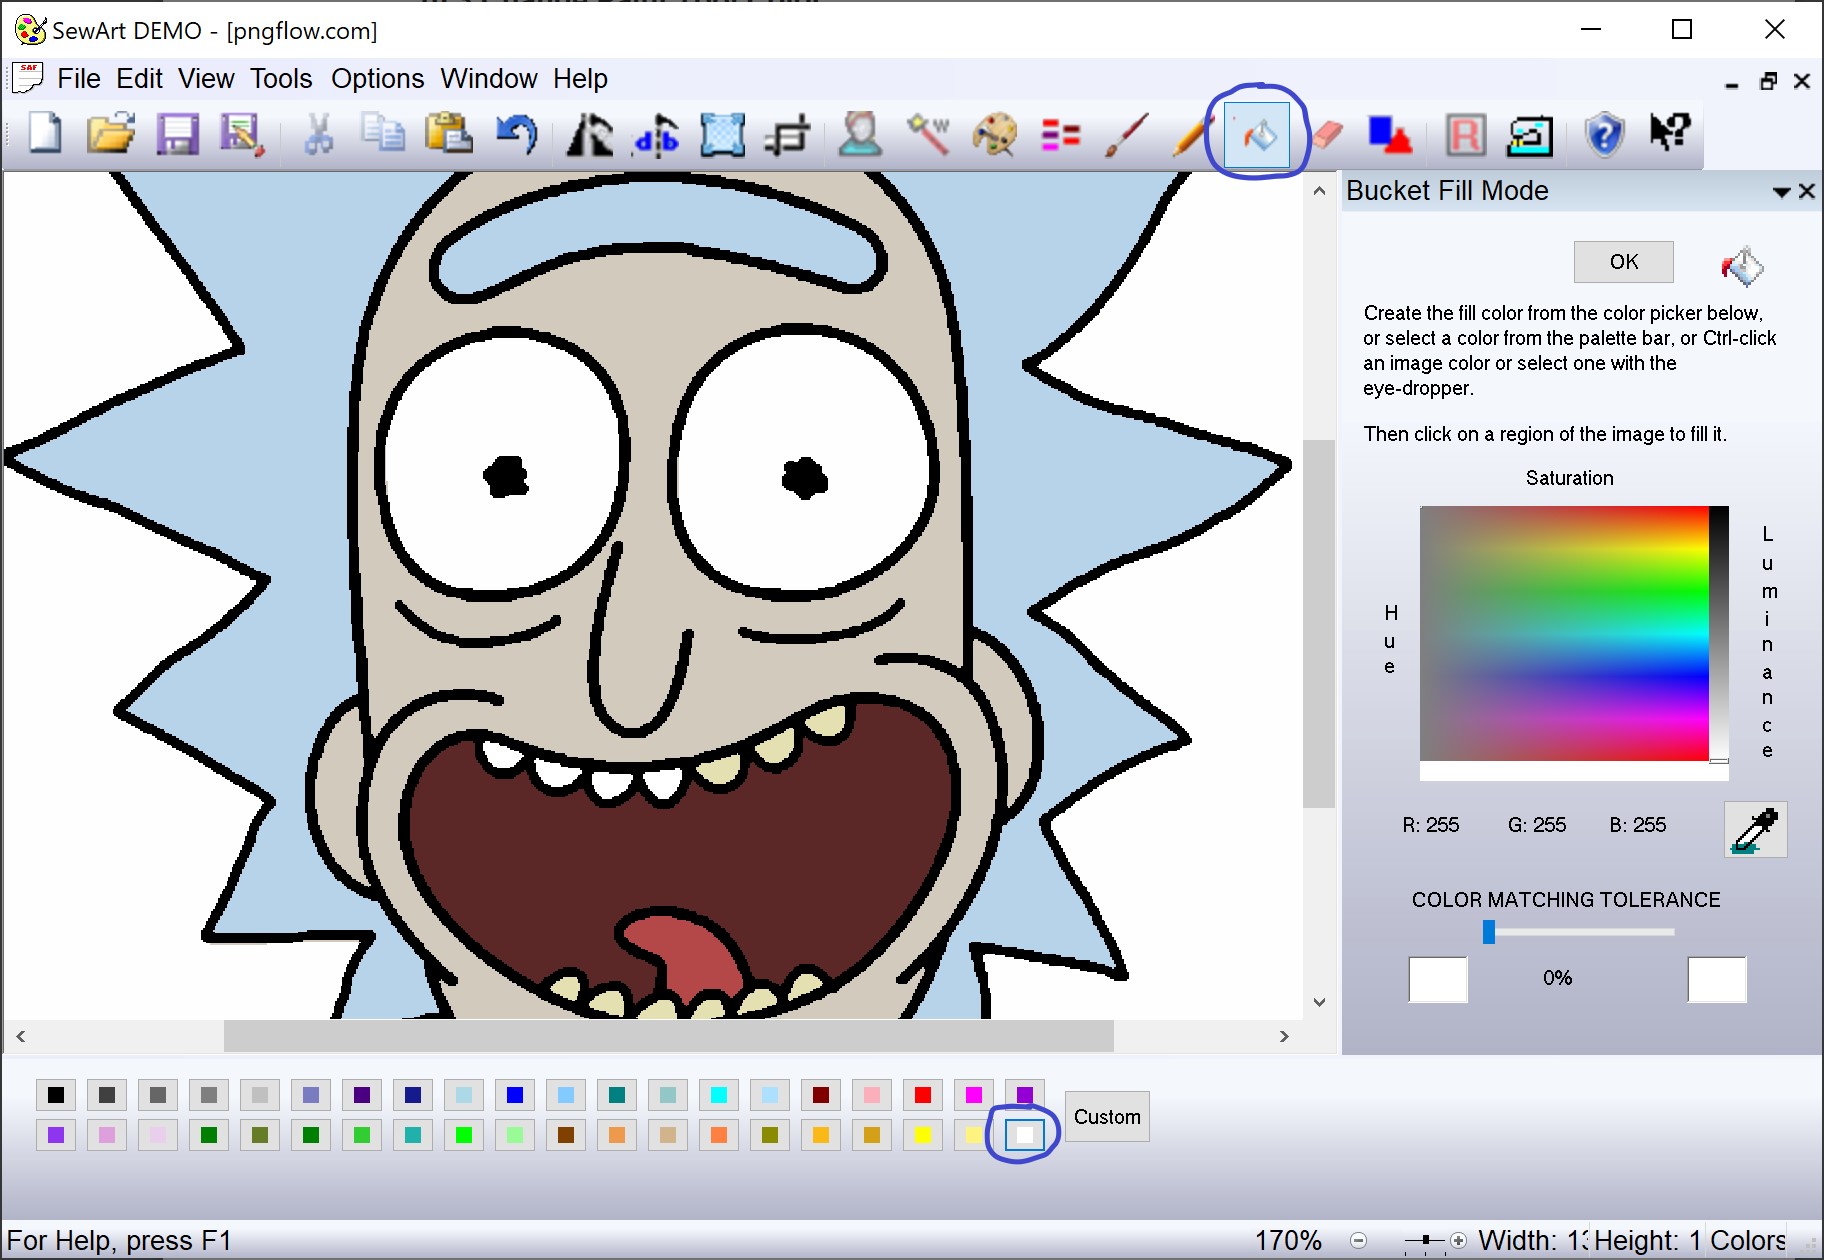Choose the bright yellow palette swatch
Image resolution: width=1824 pixels, height=1260 pixels.
click(x=923, y=1135)
